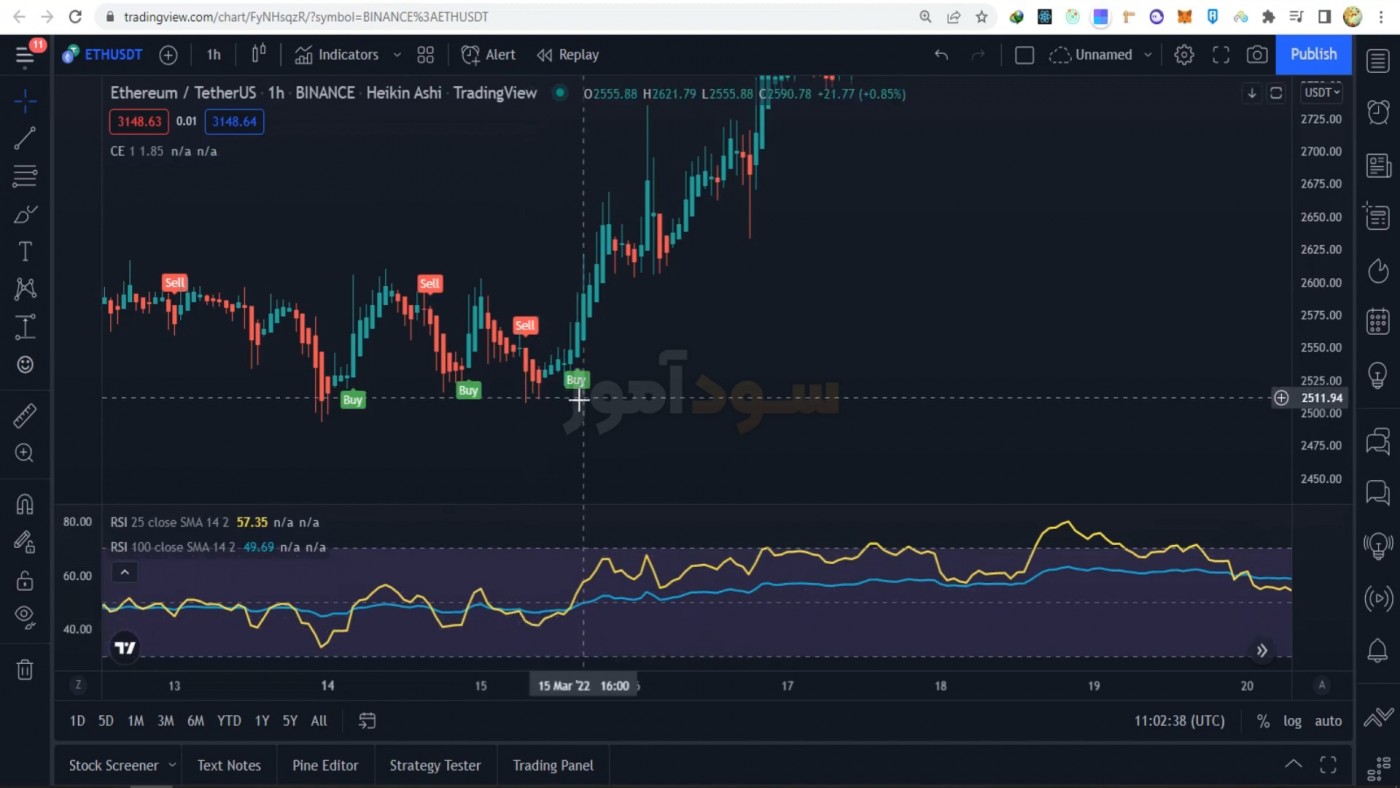This screenshot has width=1400, height=788.
Task: Open the notifications bell icon
Action: [1378, 651]
